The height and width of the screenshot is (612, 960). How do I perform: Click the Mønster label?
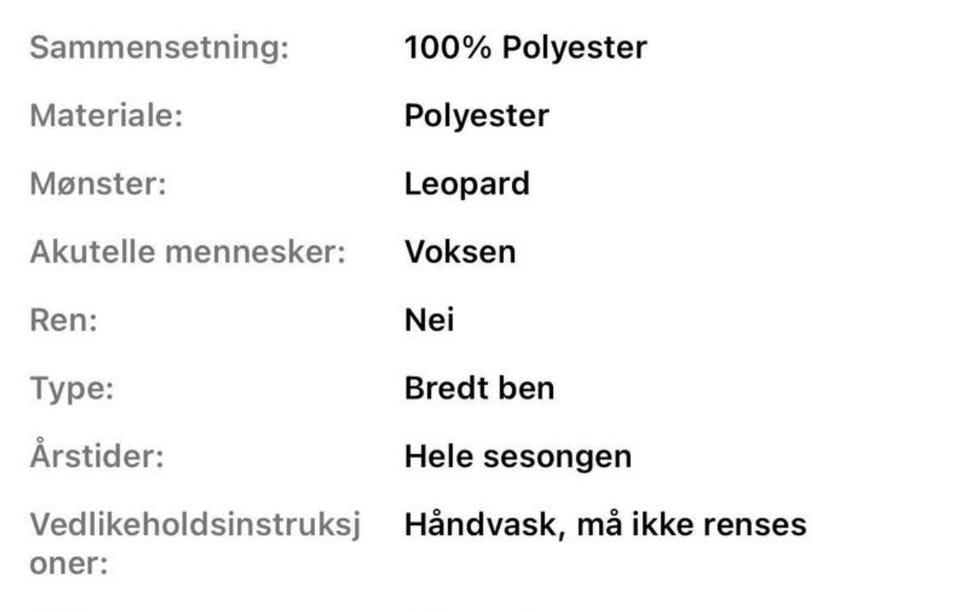pos(98,184)
